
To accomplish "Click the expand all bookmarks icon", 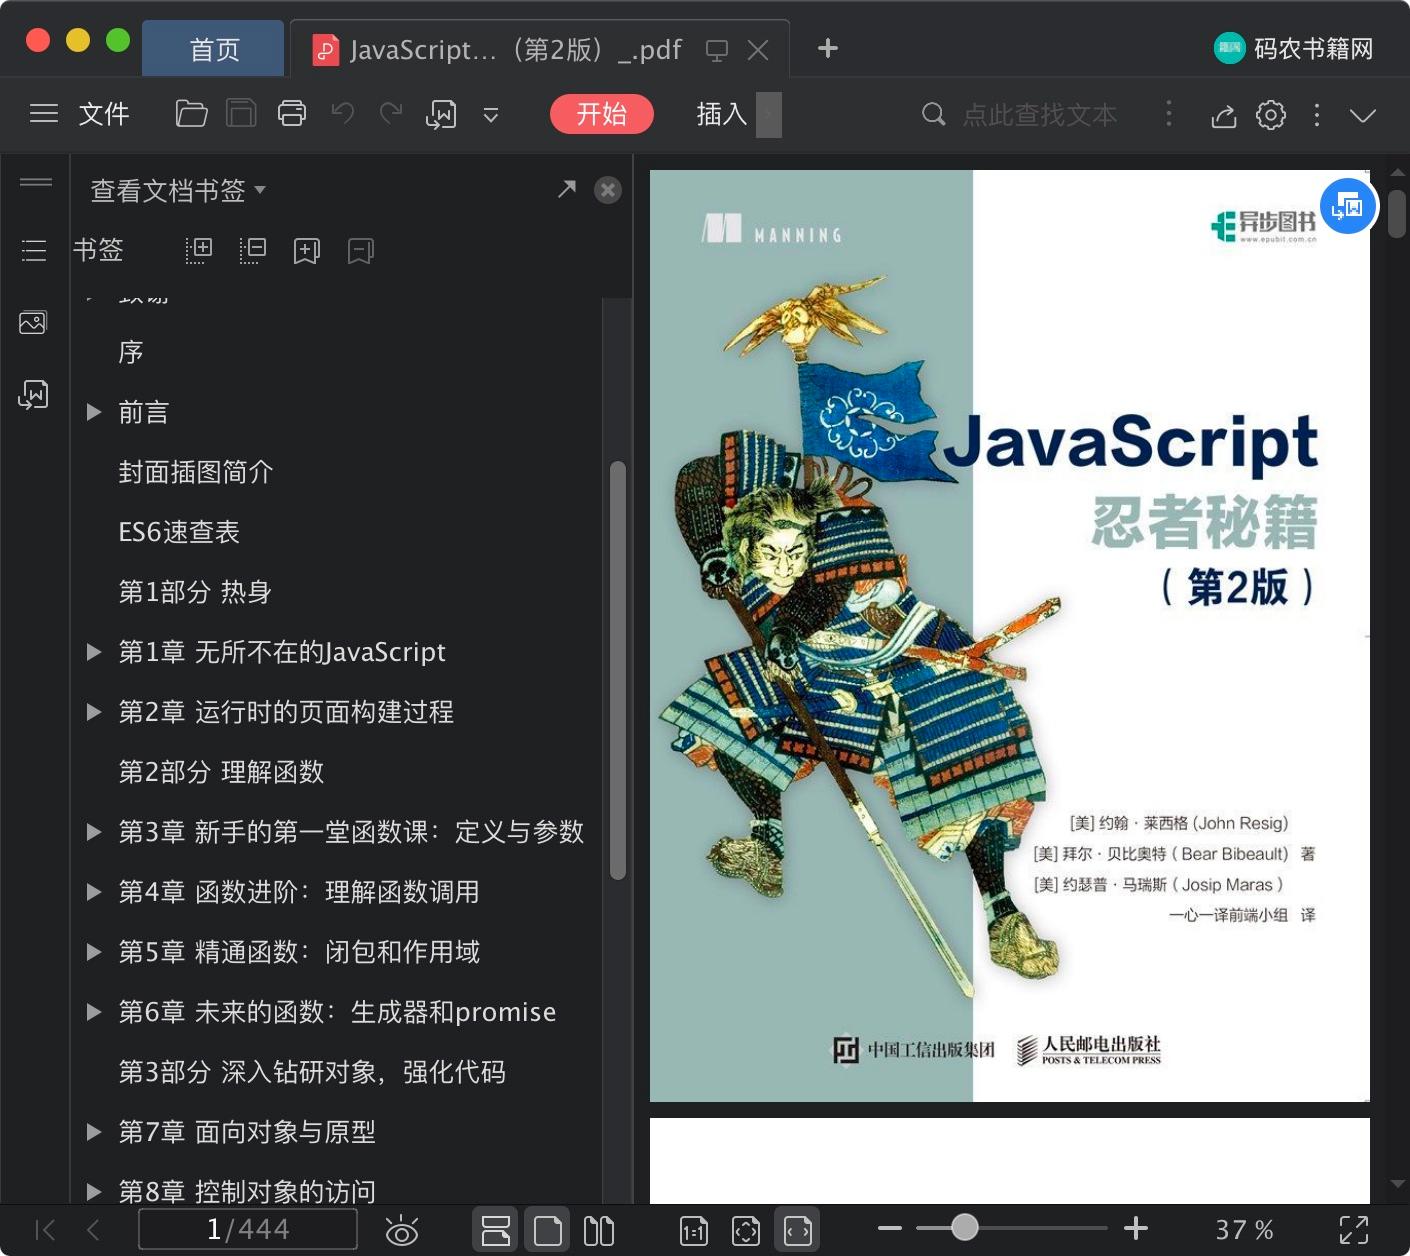I will (x=199, y=250).
